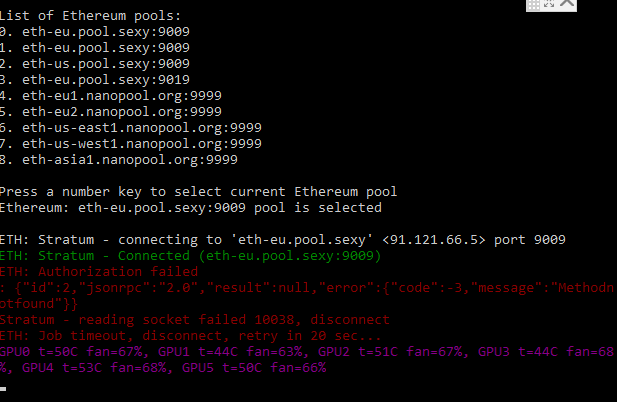The image size is (618, 402).
Task: Select the eth-us-east1.nanopool.org:9999 line
Action: [131, 128]
